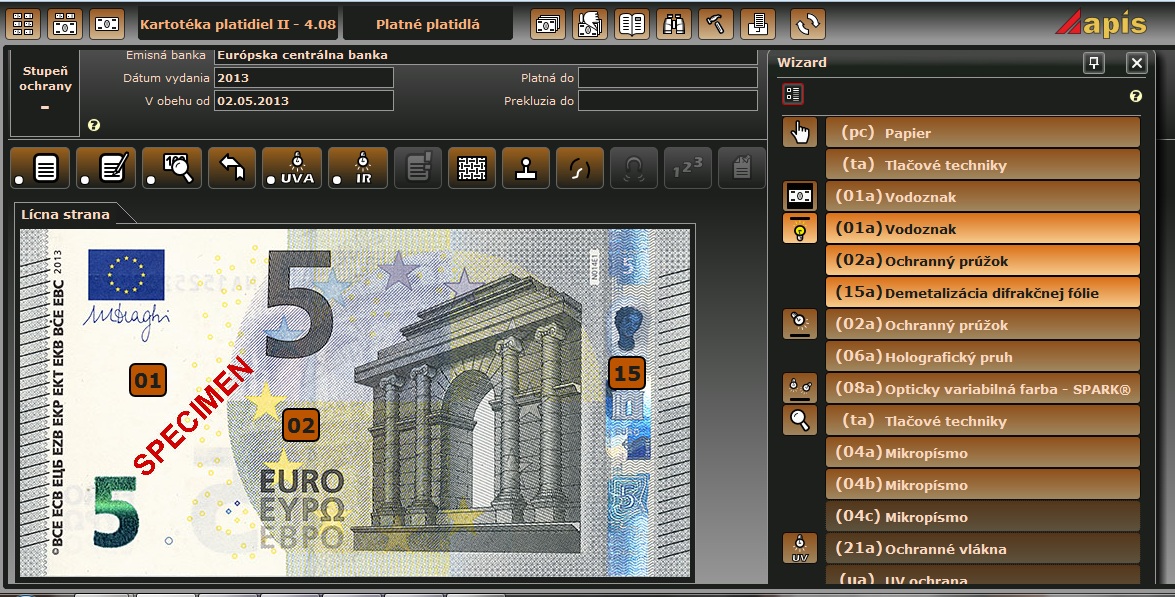The height and width of the screenshot is (597, 1175).
Task: Select (pc) Papier in Wizard list
Action: point(982,133)
